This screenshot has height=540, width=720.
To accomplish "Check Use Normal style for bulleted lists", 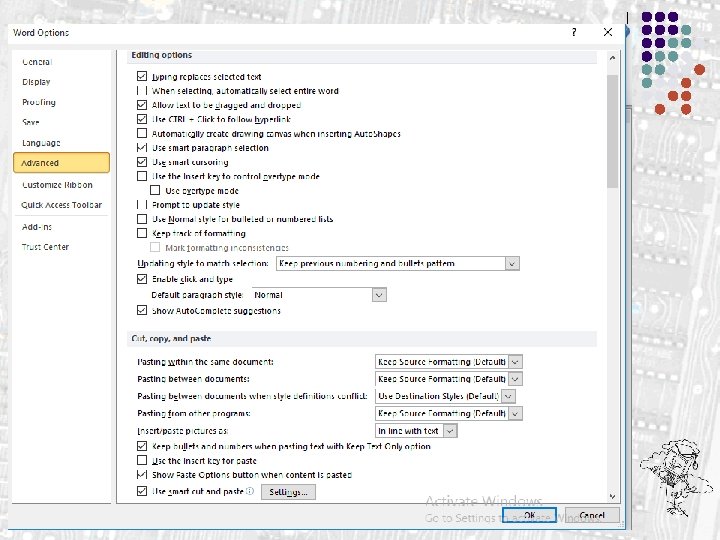I will [x=142, y=219].
